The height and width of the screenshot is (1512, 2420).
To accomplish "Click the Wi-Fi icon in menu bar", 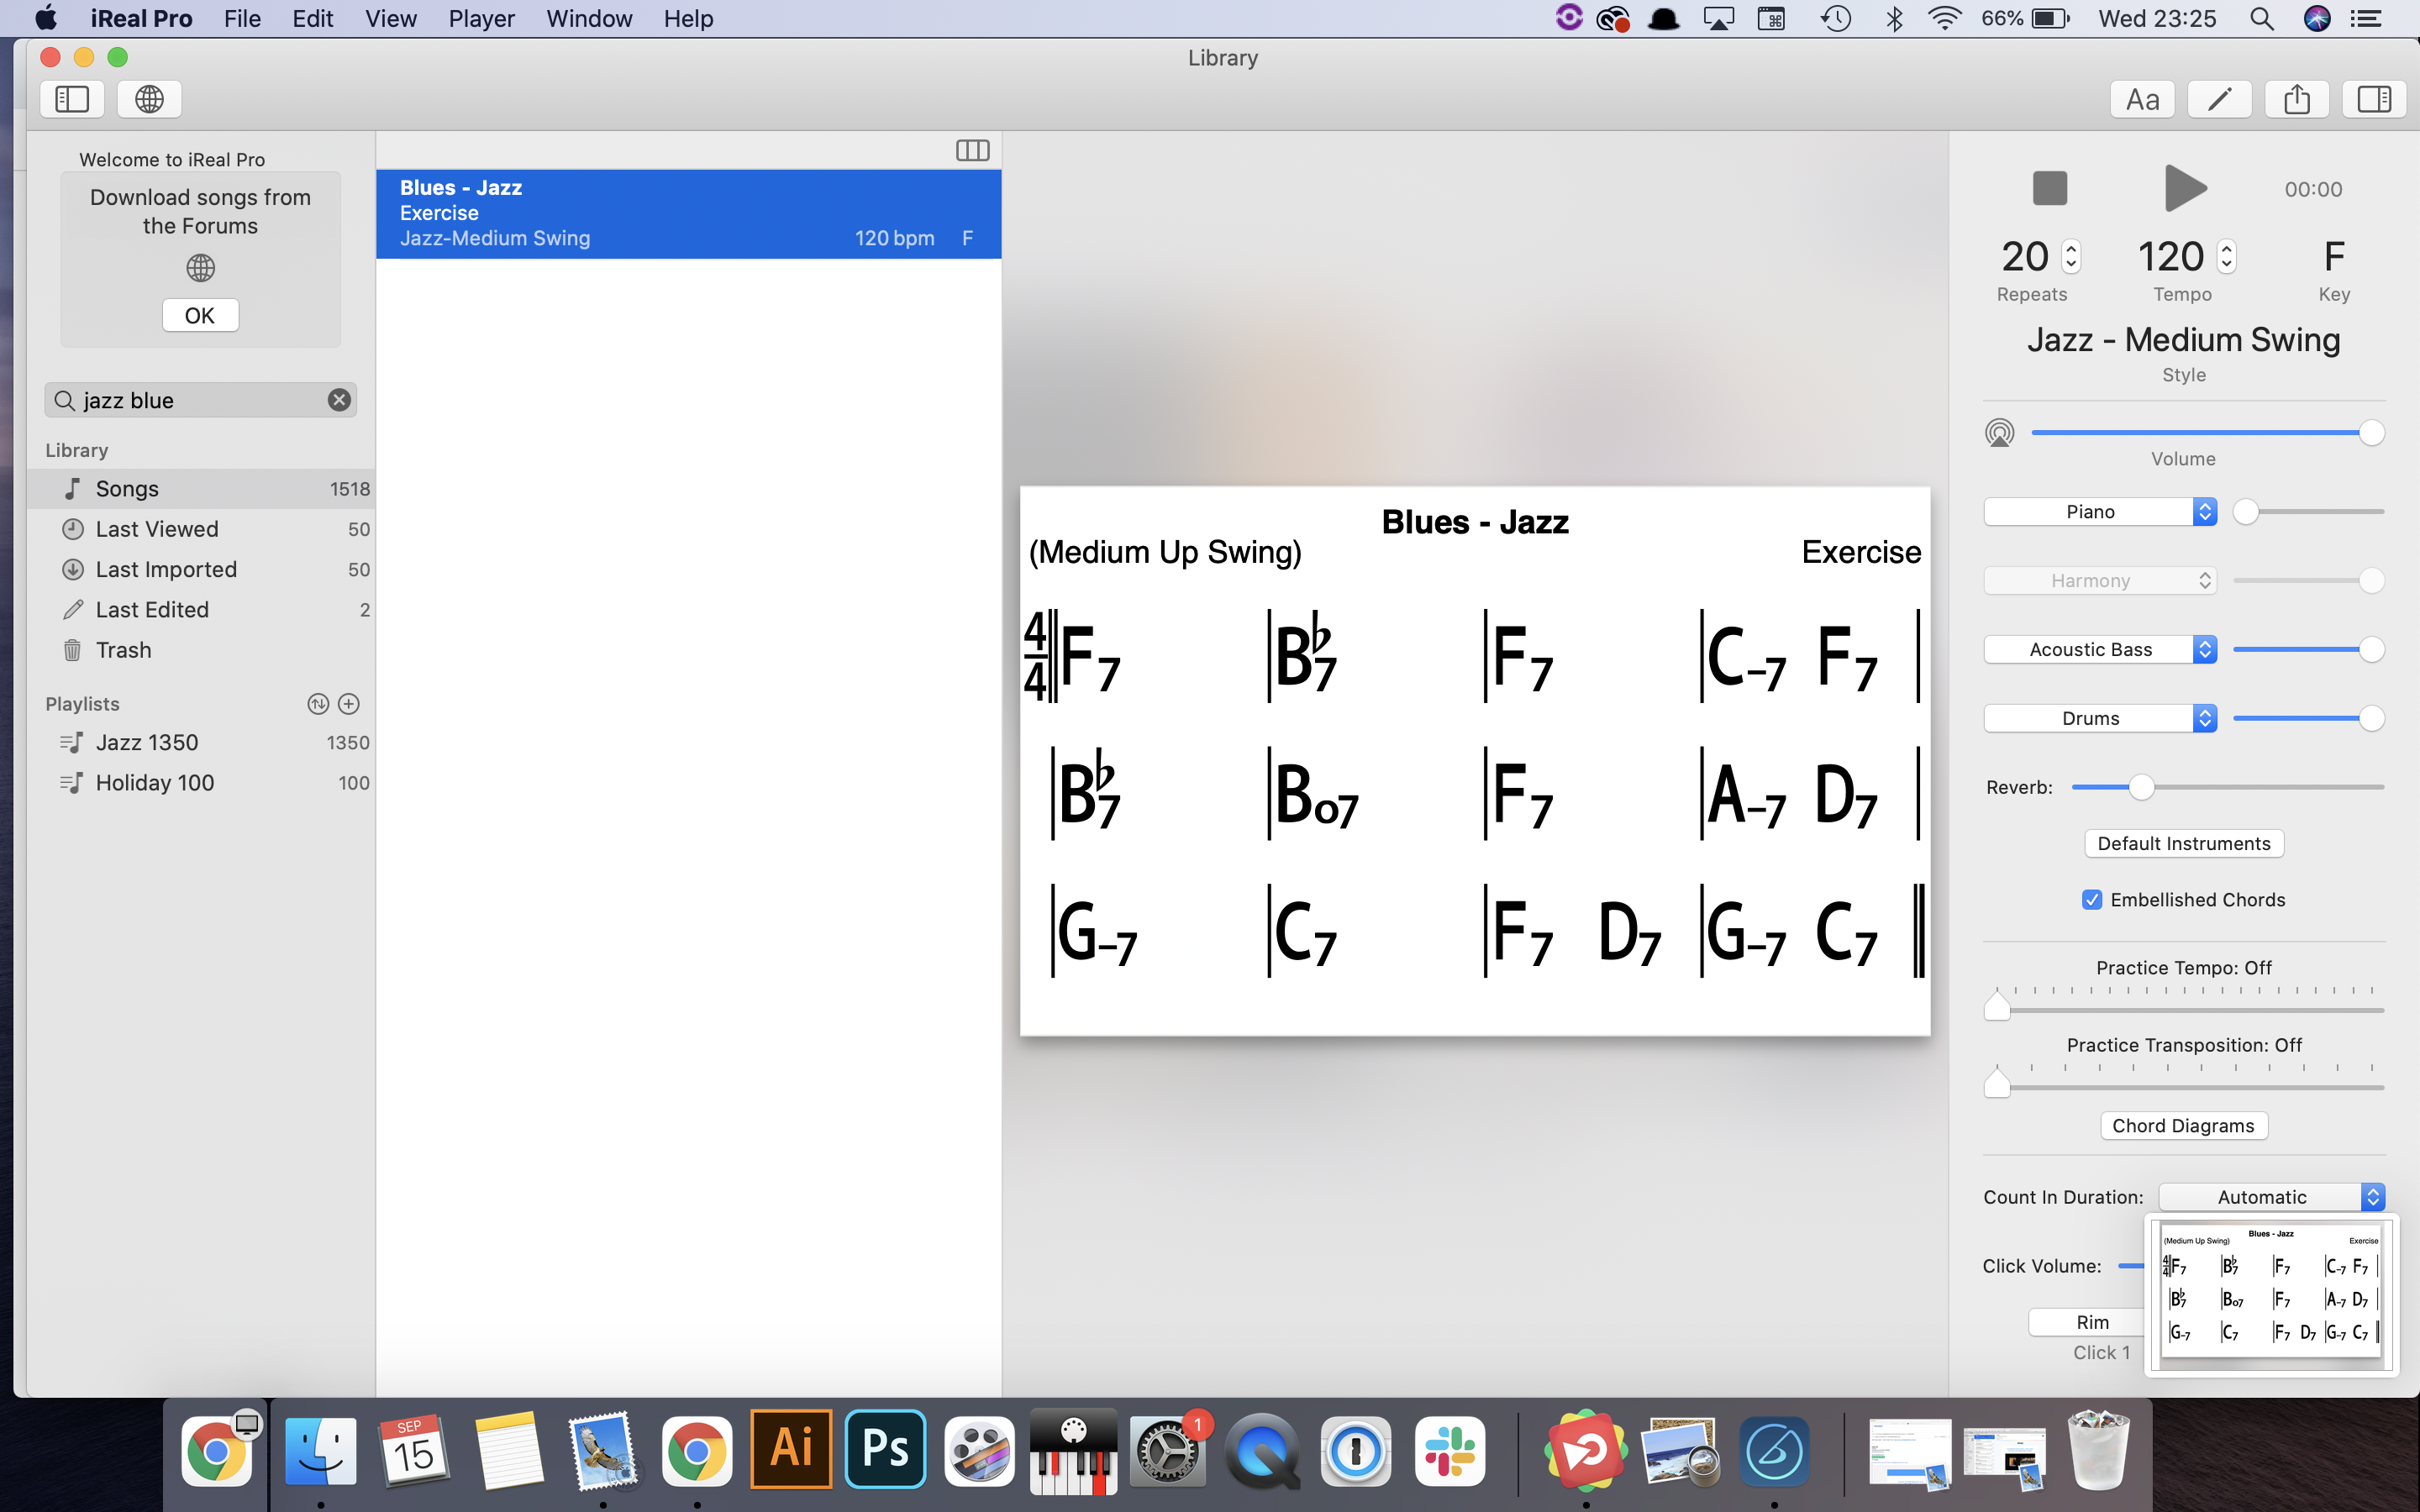I will point(1944,19).
